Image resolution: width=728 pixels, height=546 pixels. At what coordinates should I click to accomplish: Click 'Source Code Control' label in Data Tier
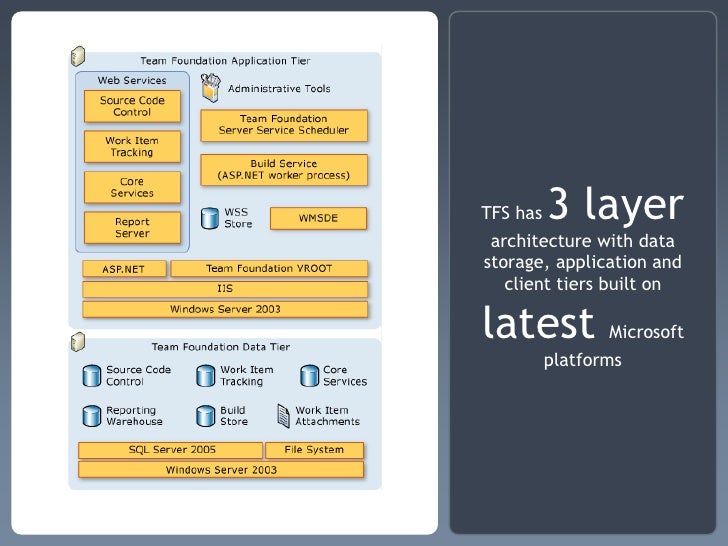point(138,376)
